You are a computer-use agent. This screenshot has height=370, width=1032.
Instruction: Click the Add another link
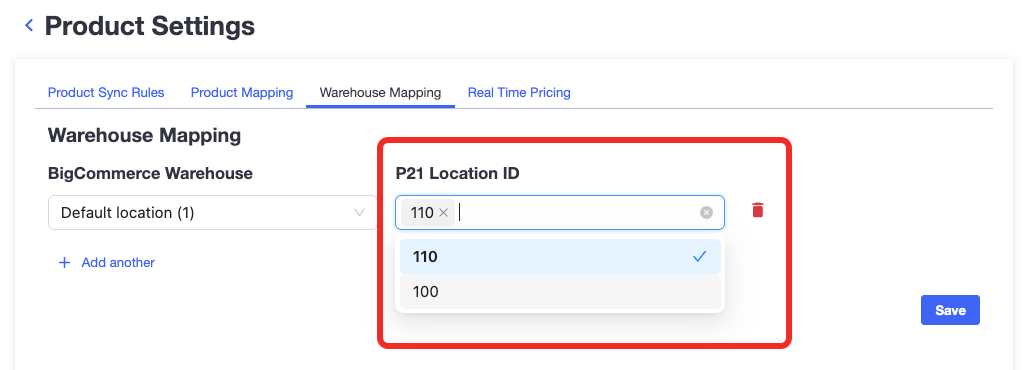tap(118, 263)
